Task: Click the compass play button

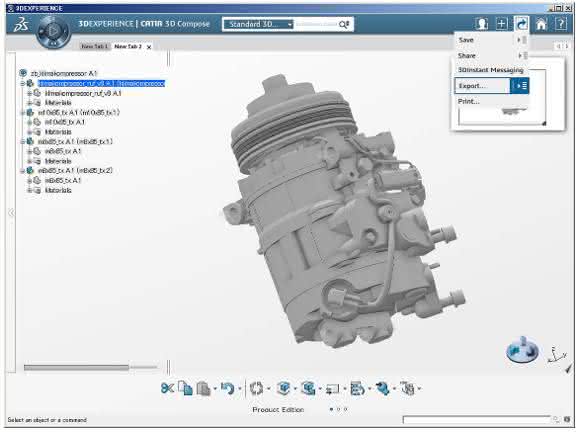Action: click(x=53, y=31)
